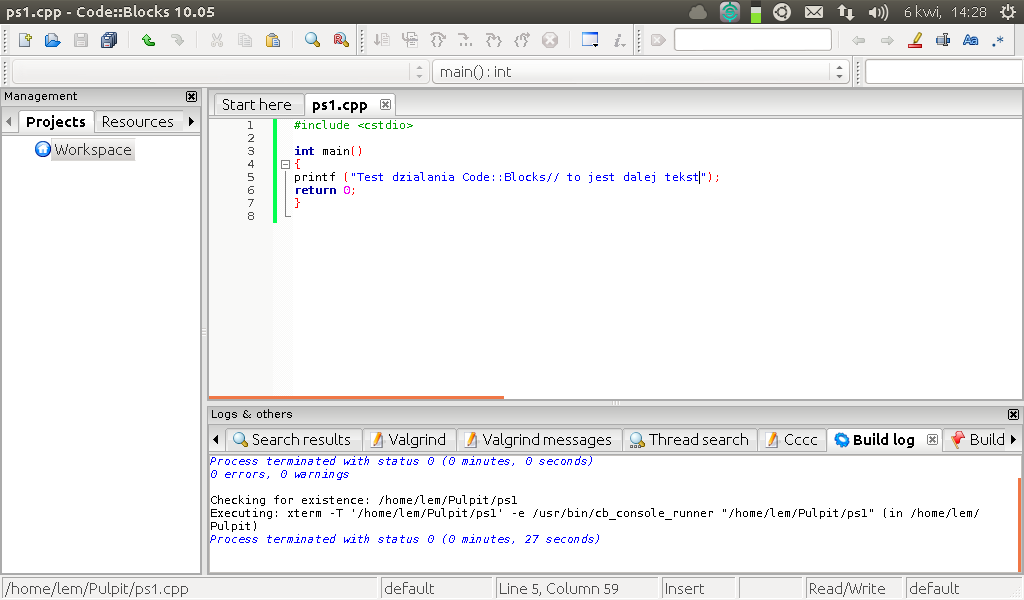Open the Find dialog
This screenshot has width=1024, height=600.
[x=313, y=39]
